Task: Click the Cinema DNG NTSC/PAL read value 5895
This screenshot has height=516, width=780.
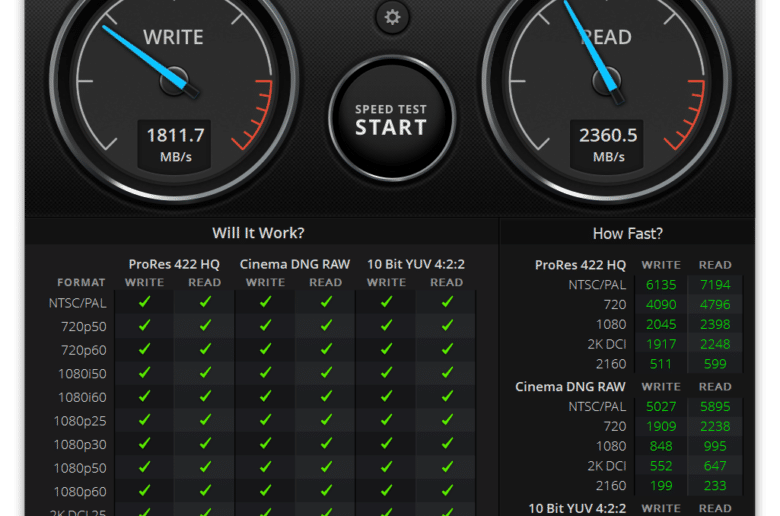Action: tap(715, 407)
